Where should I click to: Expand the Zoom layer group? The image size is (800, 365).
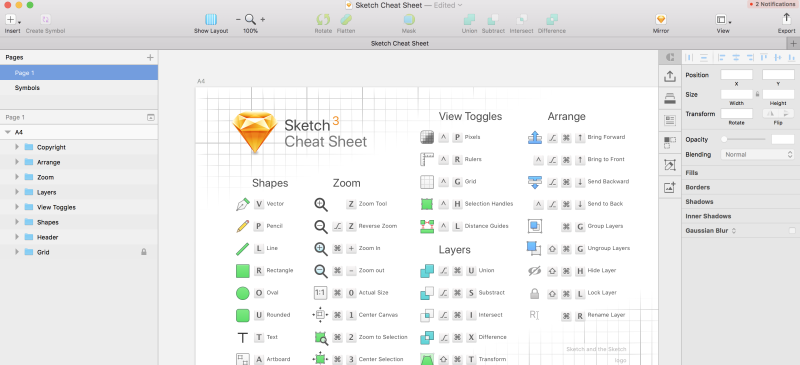pos(16,177)
